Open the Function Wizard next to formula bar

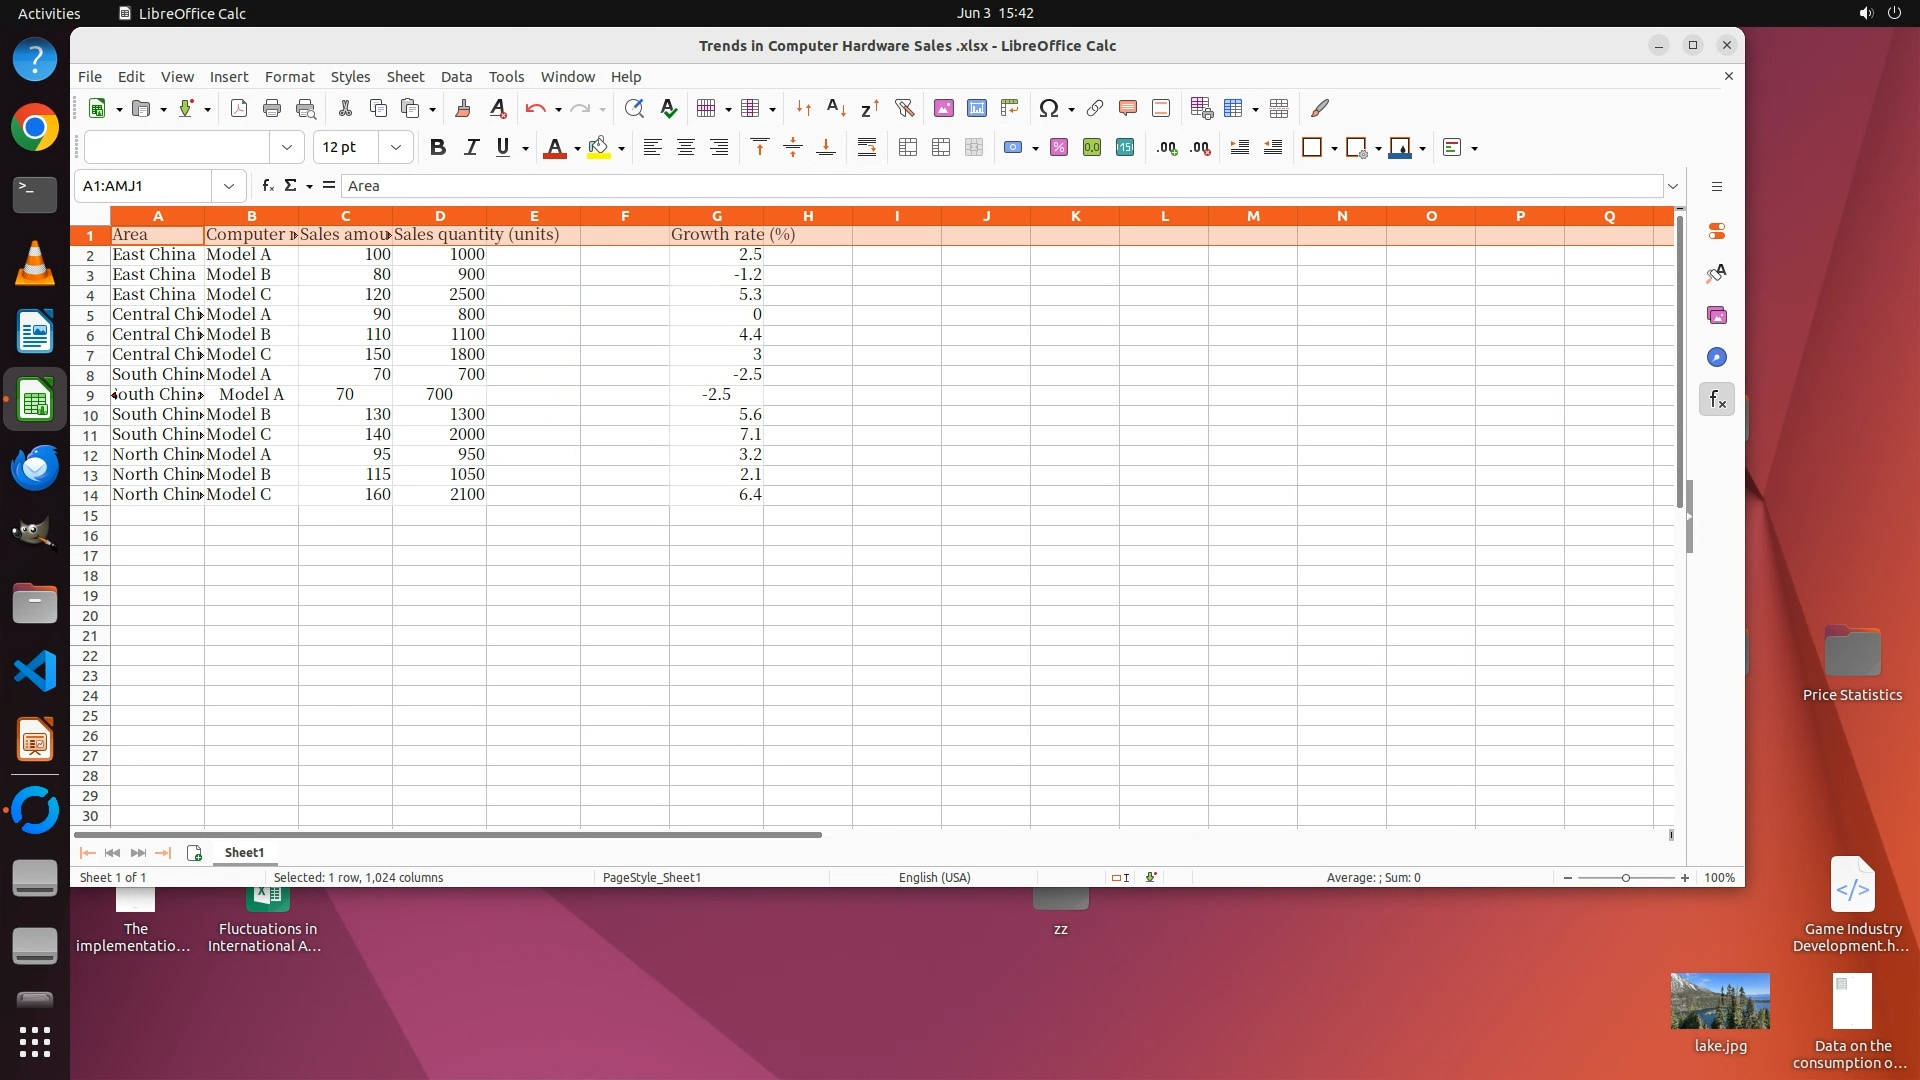click(x=267, y=186)
